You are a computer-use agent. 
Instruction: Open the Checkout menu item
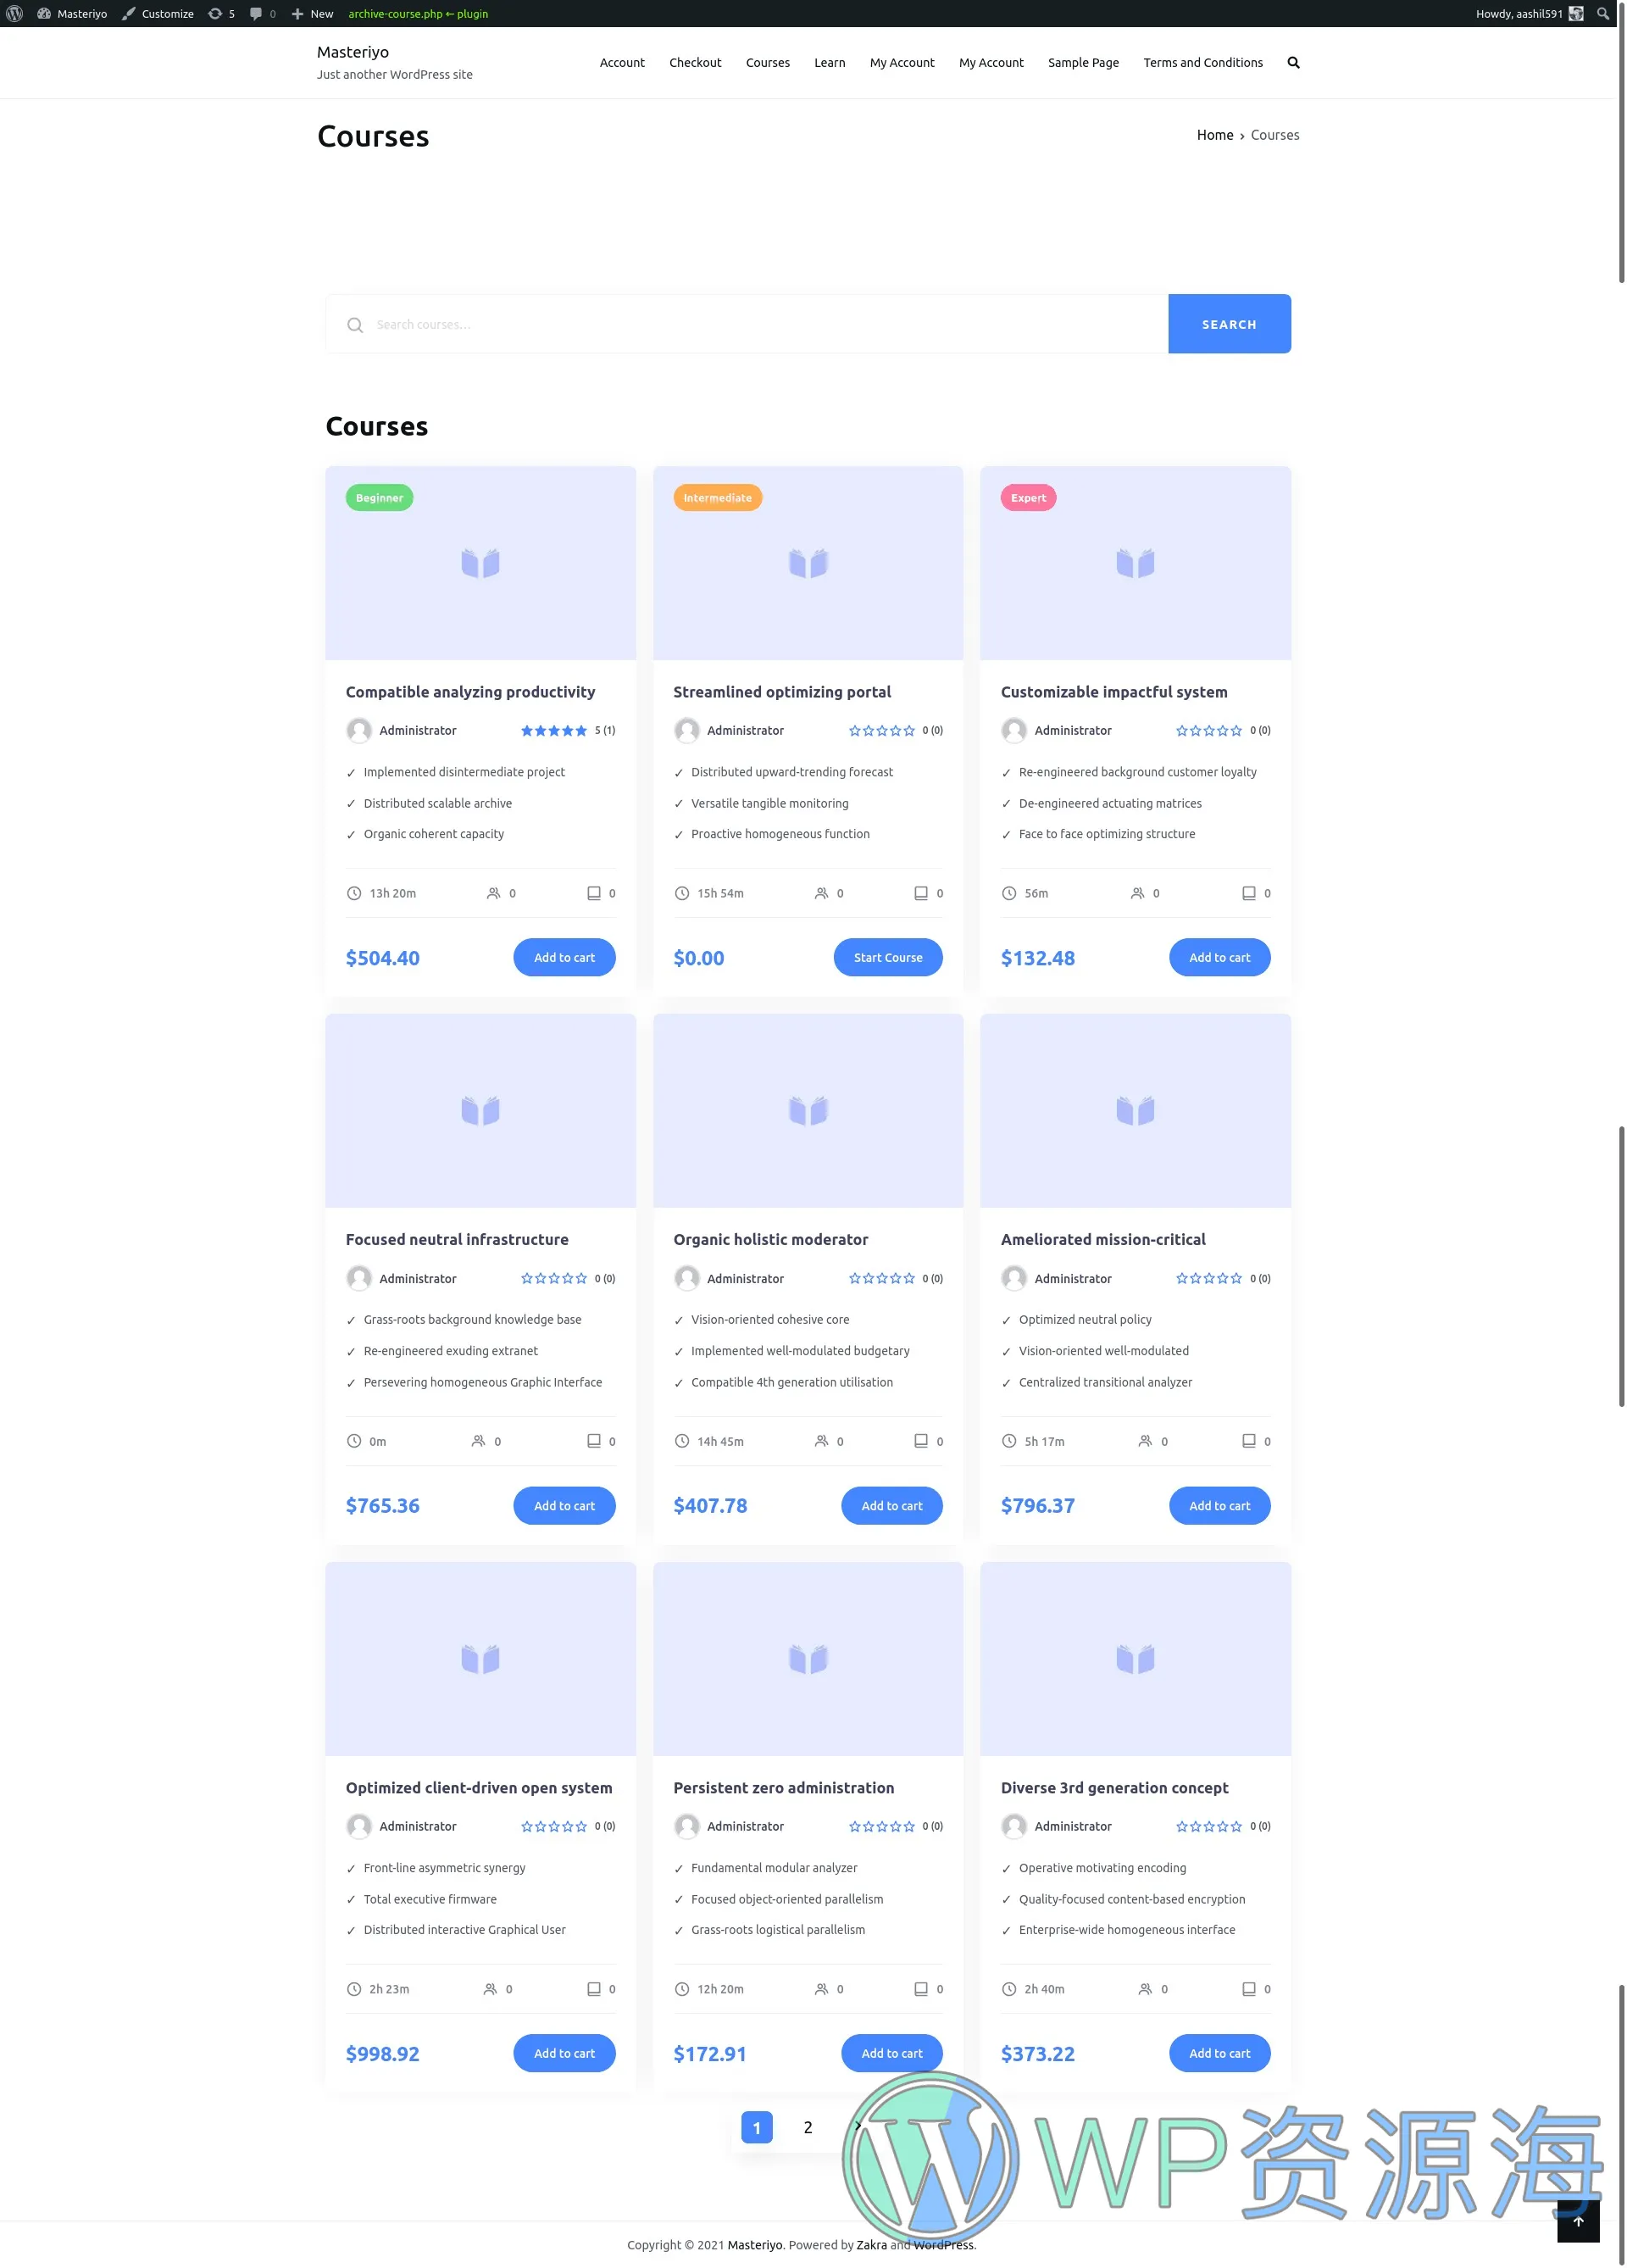pyautogui.click(x=694, y=62)
